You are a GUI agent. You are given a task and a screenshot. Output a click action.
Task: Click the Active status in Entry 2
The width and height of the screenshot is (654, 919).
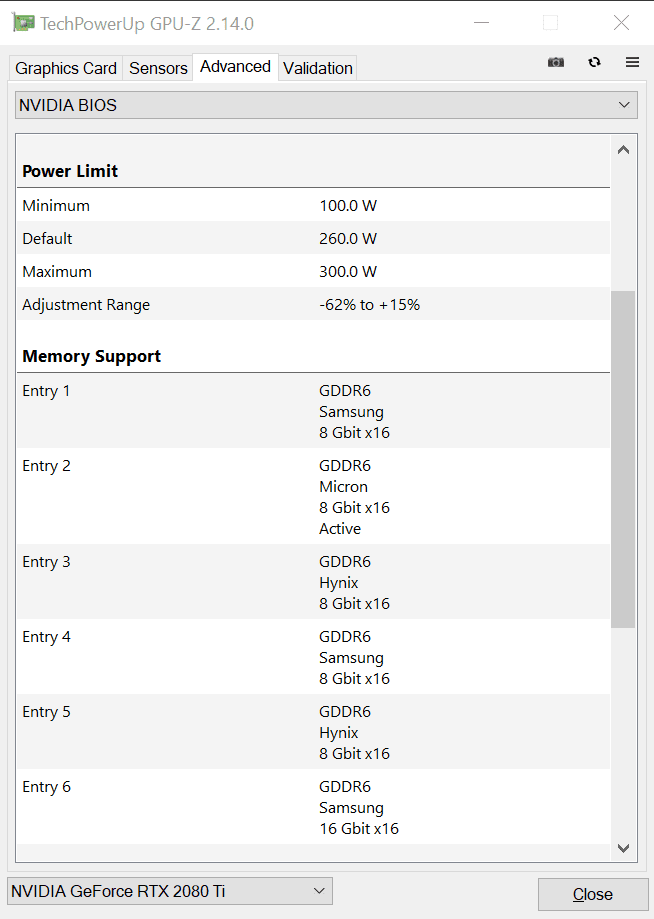click(x=340, y=529)
